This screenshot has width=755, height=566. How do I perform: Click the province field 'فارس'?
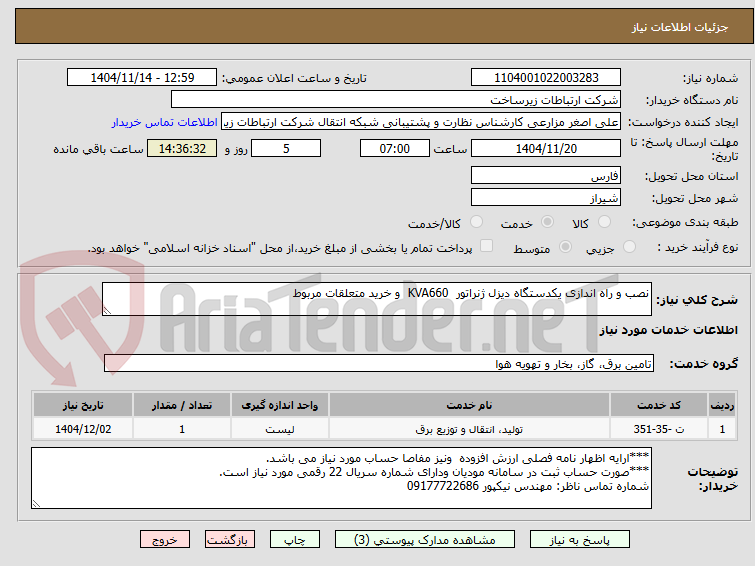coord(546,175)
